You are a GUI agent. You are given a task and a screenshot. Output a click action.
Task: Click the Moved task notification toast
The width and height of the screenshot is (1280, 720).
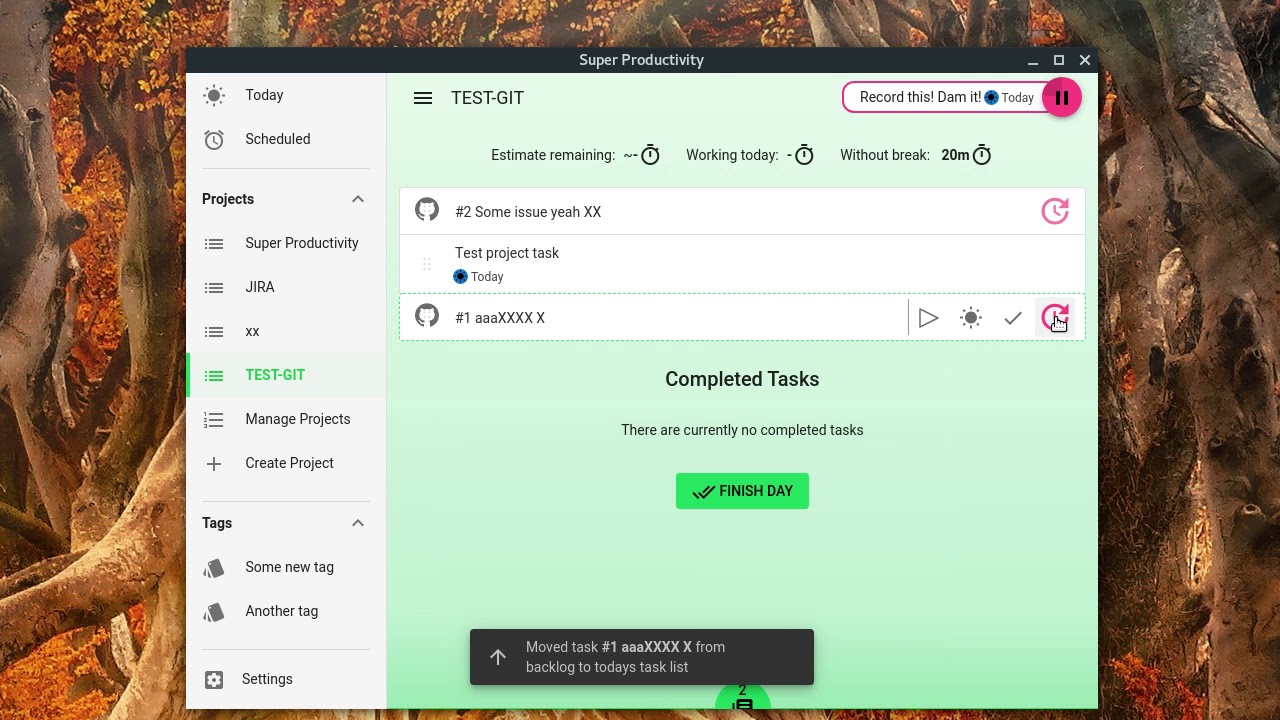(642, 657)
